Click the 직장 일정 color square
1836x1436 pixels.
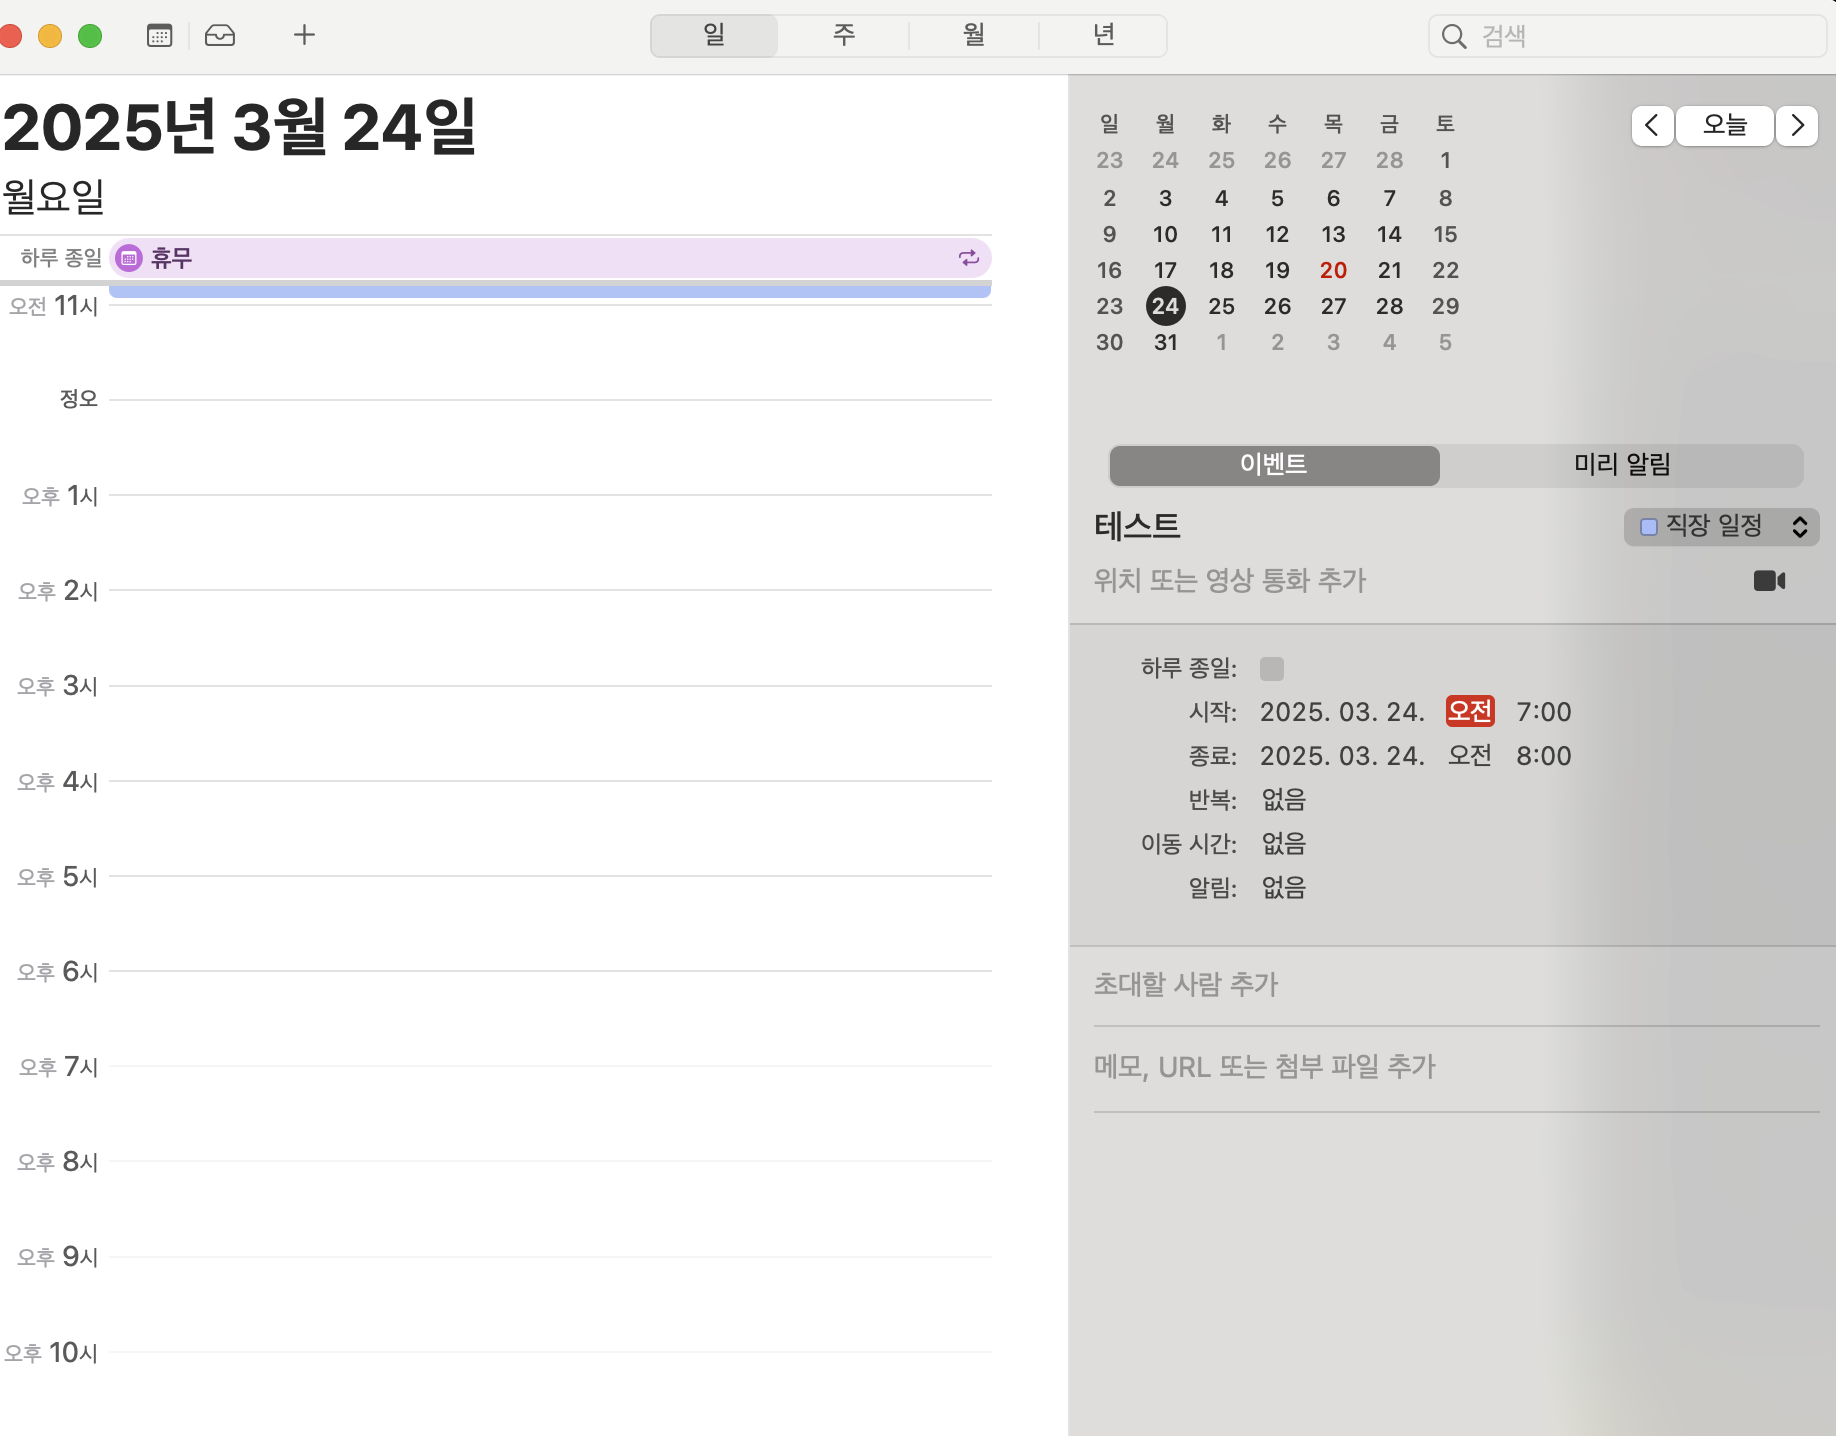1649,527
